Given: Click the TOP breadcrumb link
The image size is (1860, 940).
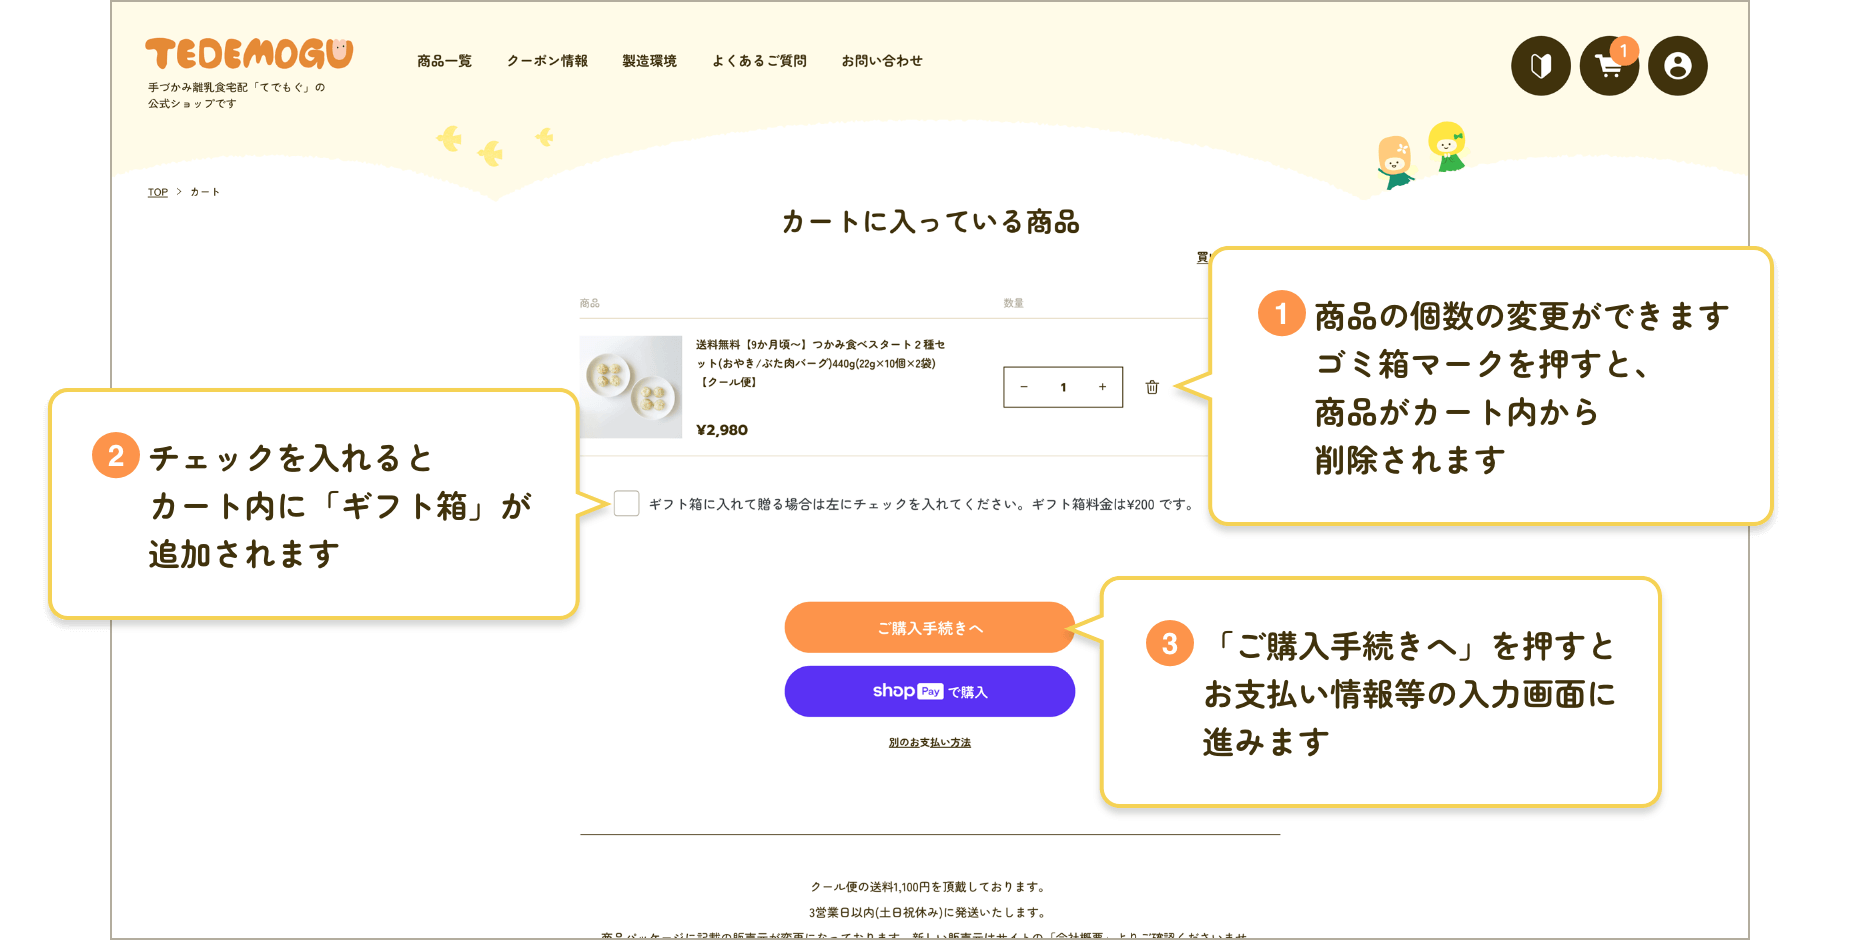Looking at the screenshot, I should click(158, 192).
